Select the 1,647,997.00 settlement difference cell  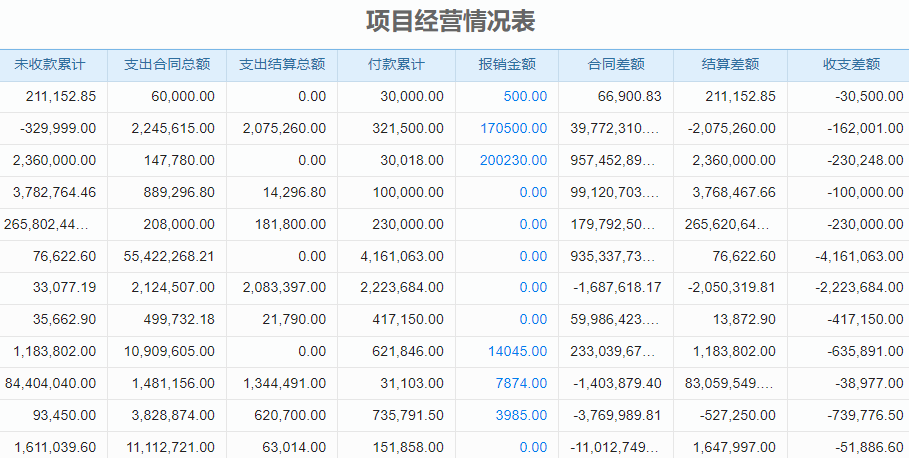click(733, 448)
